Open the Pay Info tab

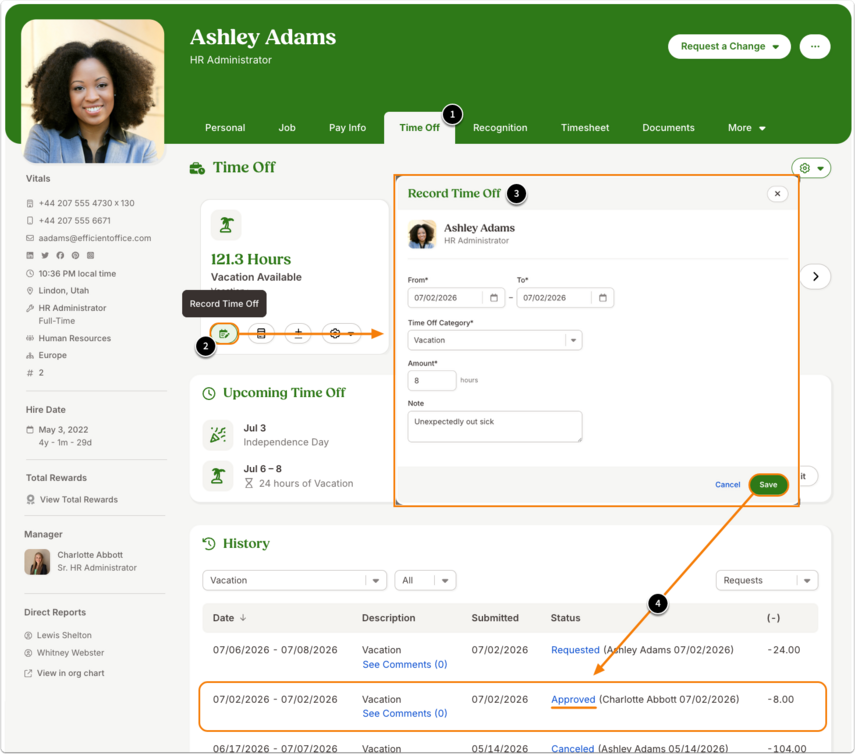347,128
